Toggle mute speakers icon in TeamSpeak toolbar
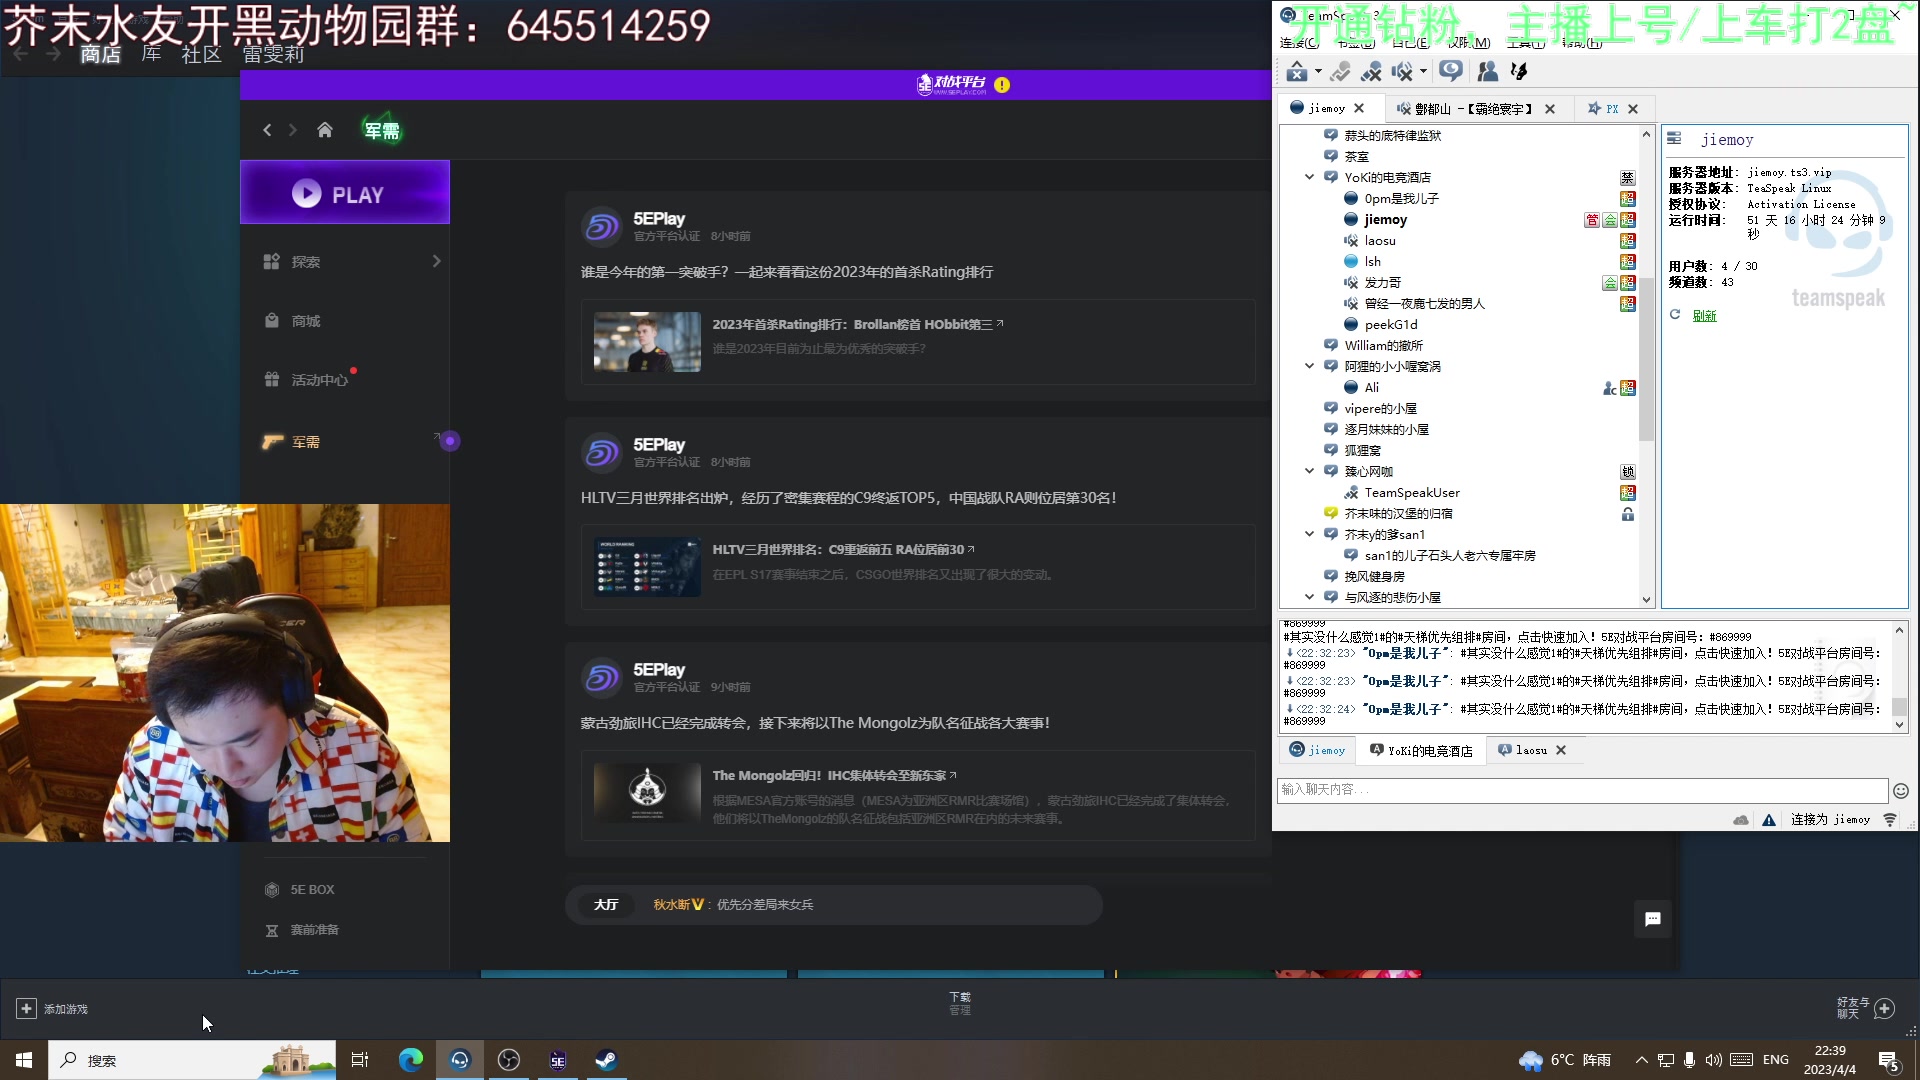Screen dimensions: 1920x1080 [x=1402, y=72]
